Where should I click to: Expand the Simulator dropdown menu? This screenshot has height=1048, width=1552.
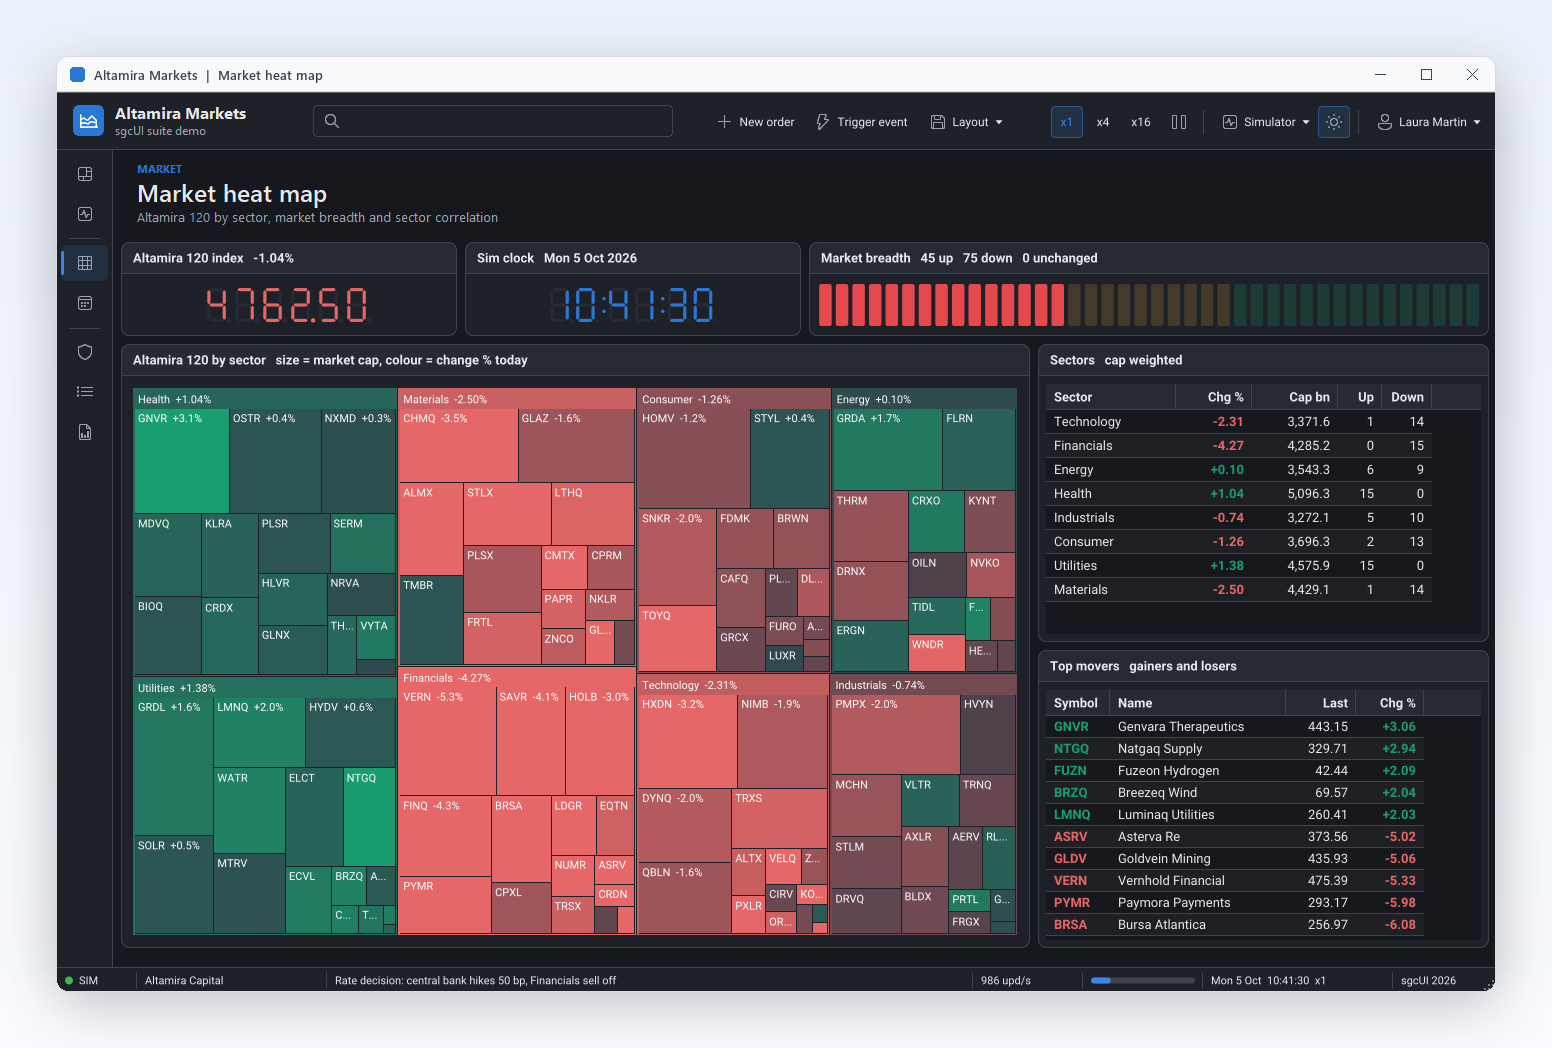(x=1266, y=122)
